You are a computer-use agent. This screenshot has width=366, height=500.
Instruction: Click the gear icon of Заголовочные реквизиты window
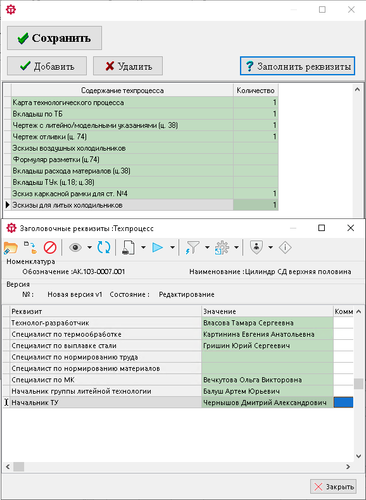[11, 228]
